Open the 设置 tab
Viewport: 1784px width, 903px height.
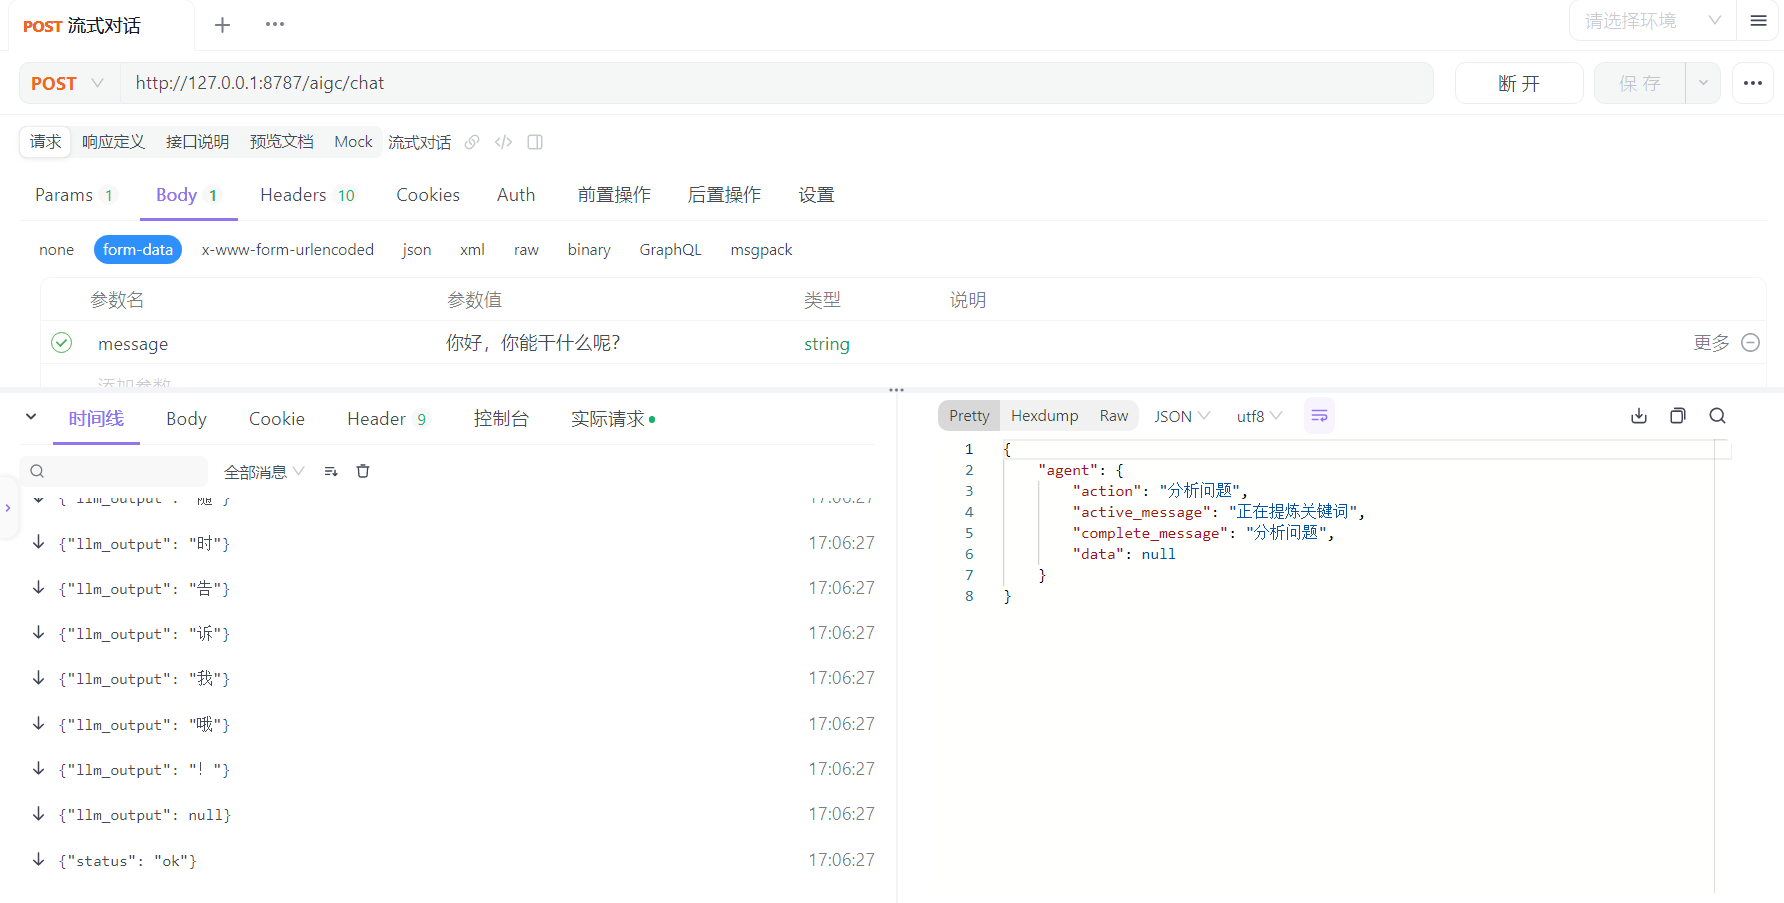pyautogui.click(x=816, y=195)
